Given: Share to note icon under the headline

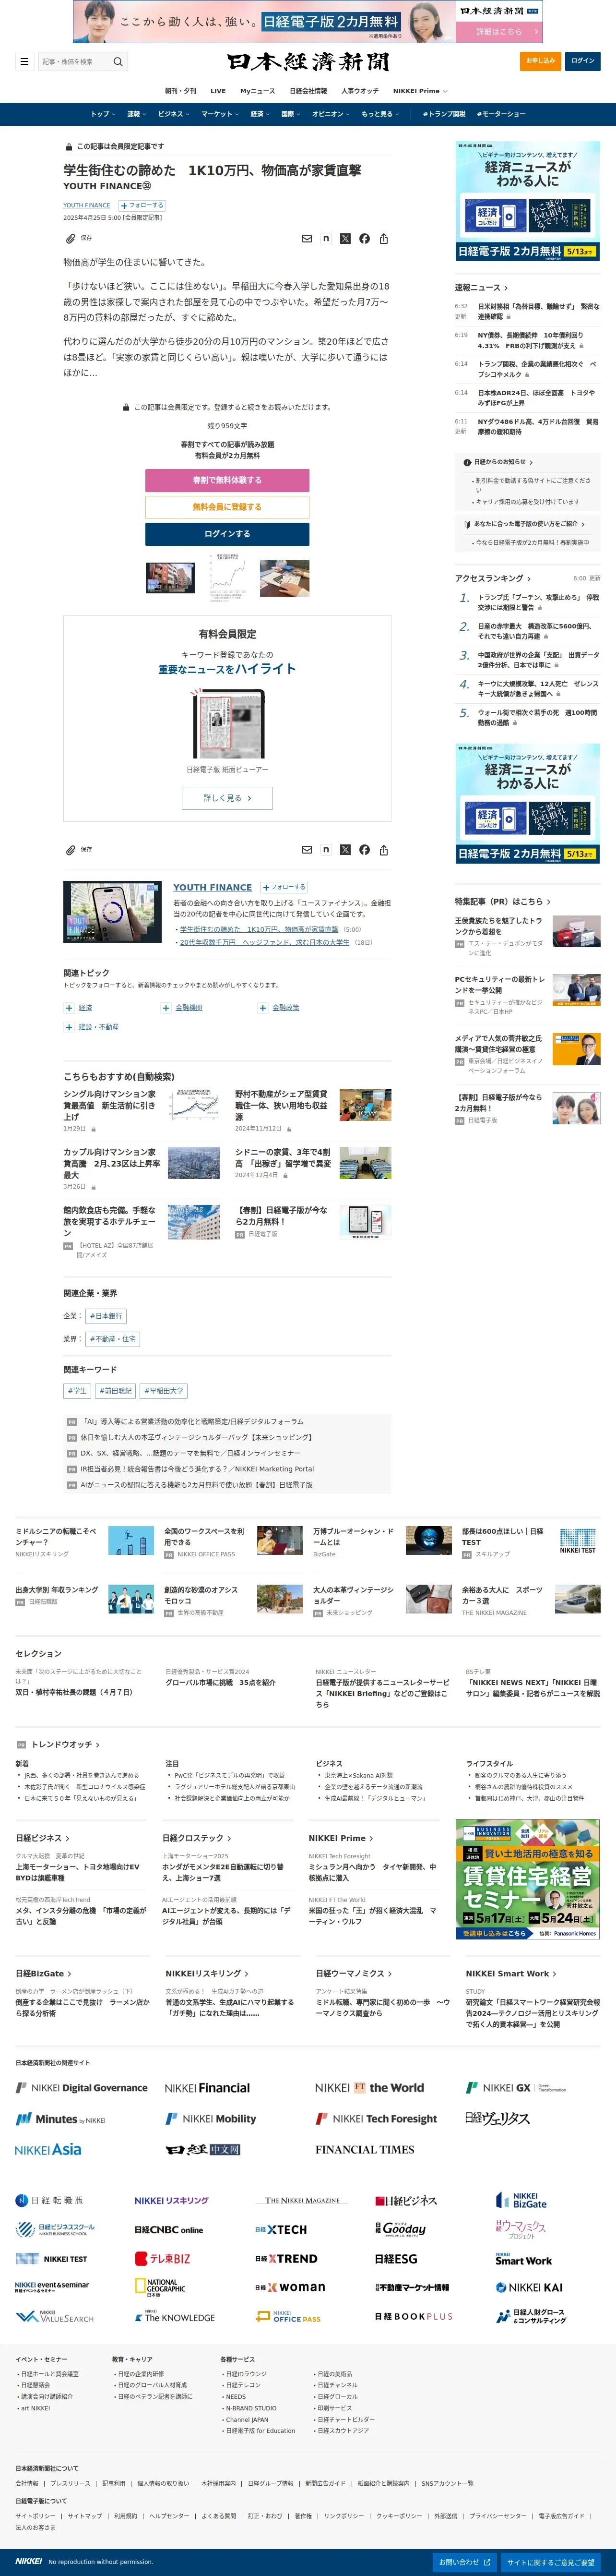Looking at the screenshot, I should tap(326, 238).
